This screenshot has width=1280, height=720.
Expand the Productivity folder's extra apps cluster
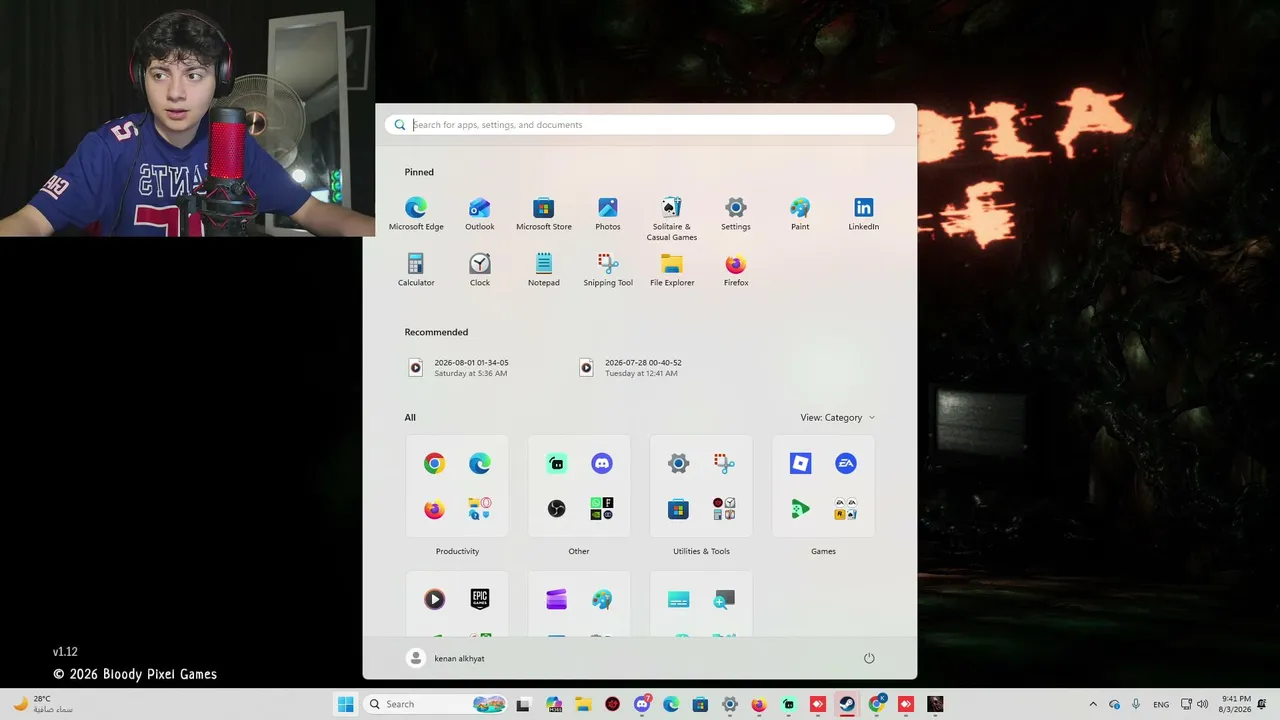click(x=480, y=509)
